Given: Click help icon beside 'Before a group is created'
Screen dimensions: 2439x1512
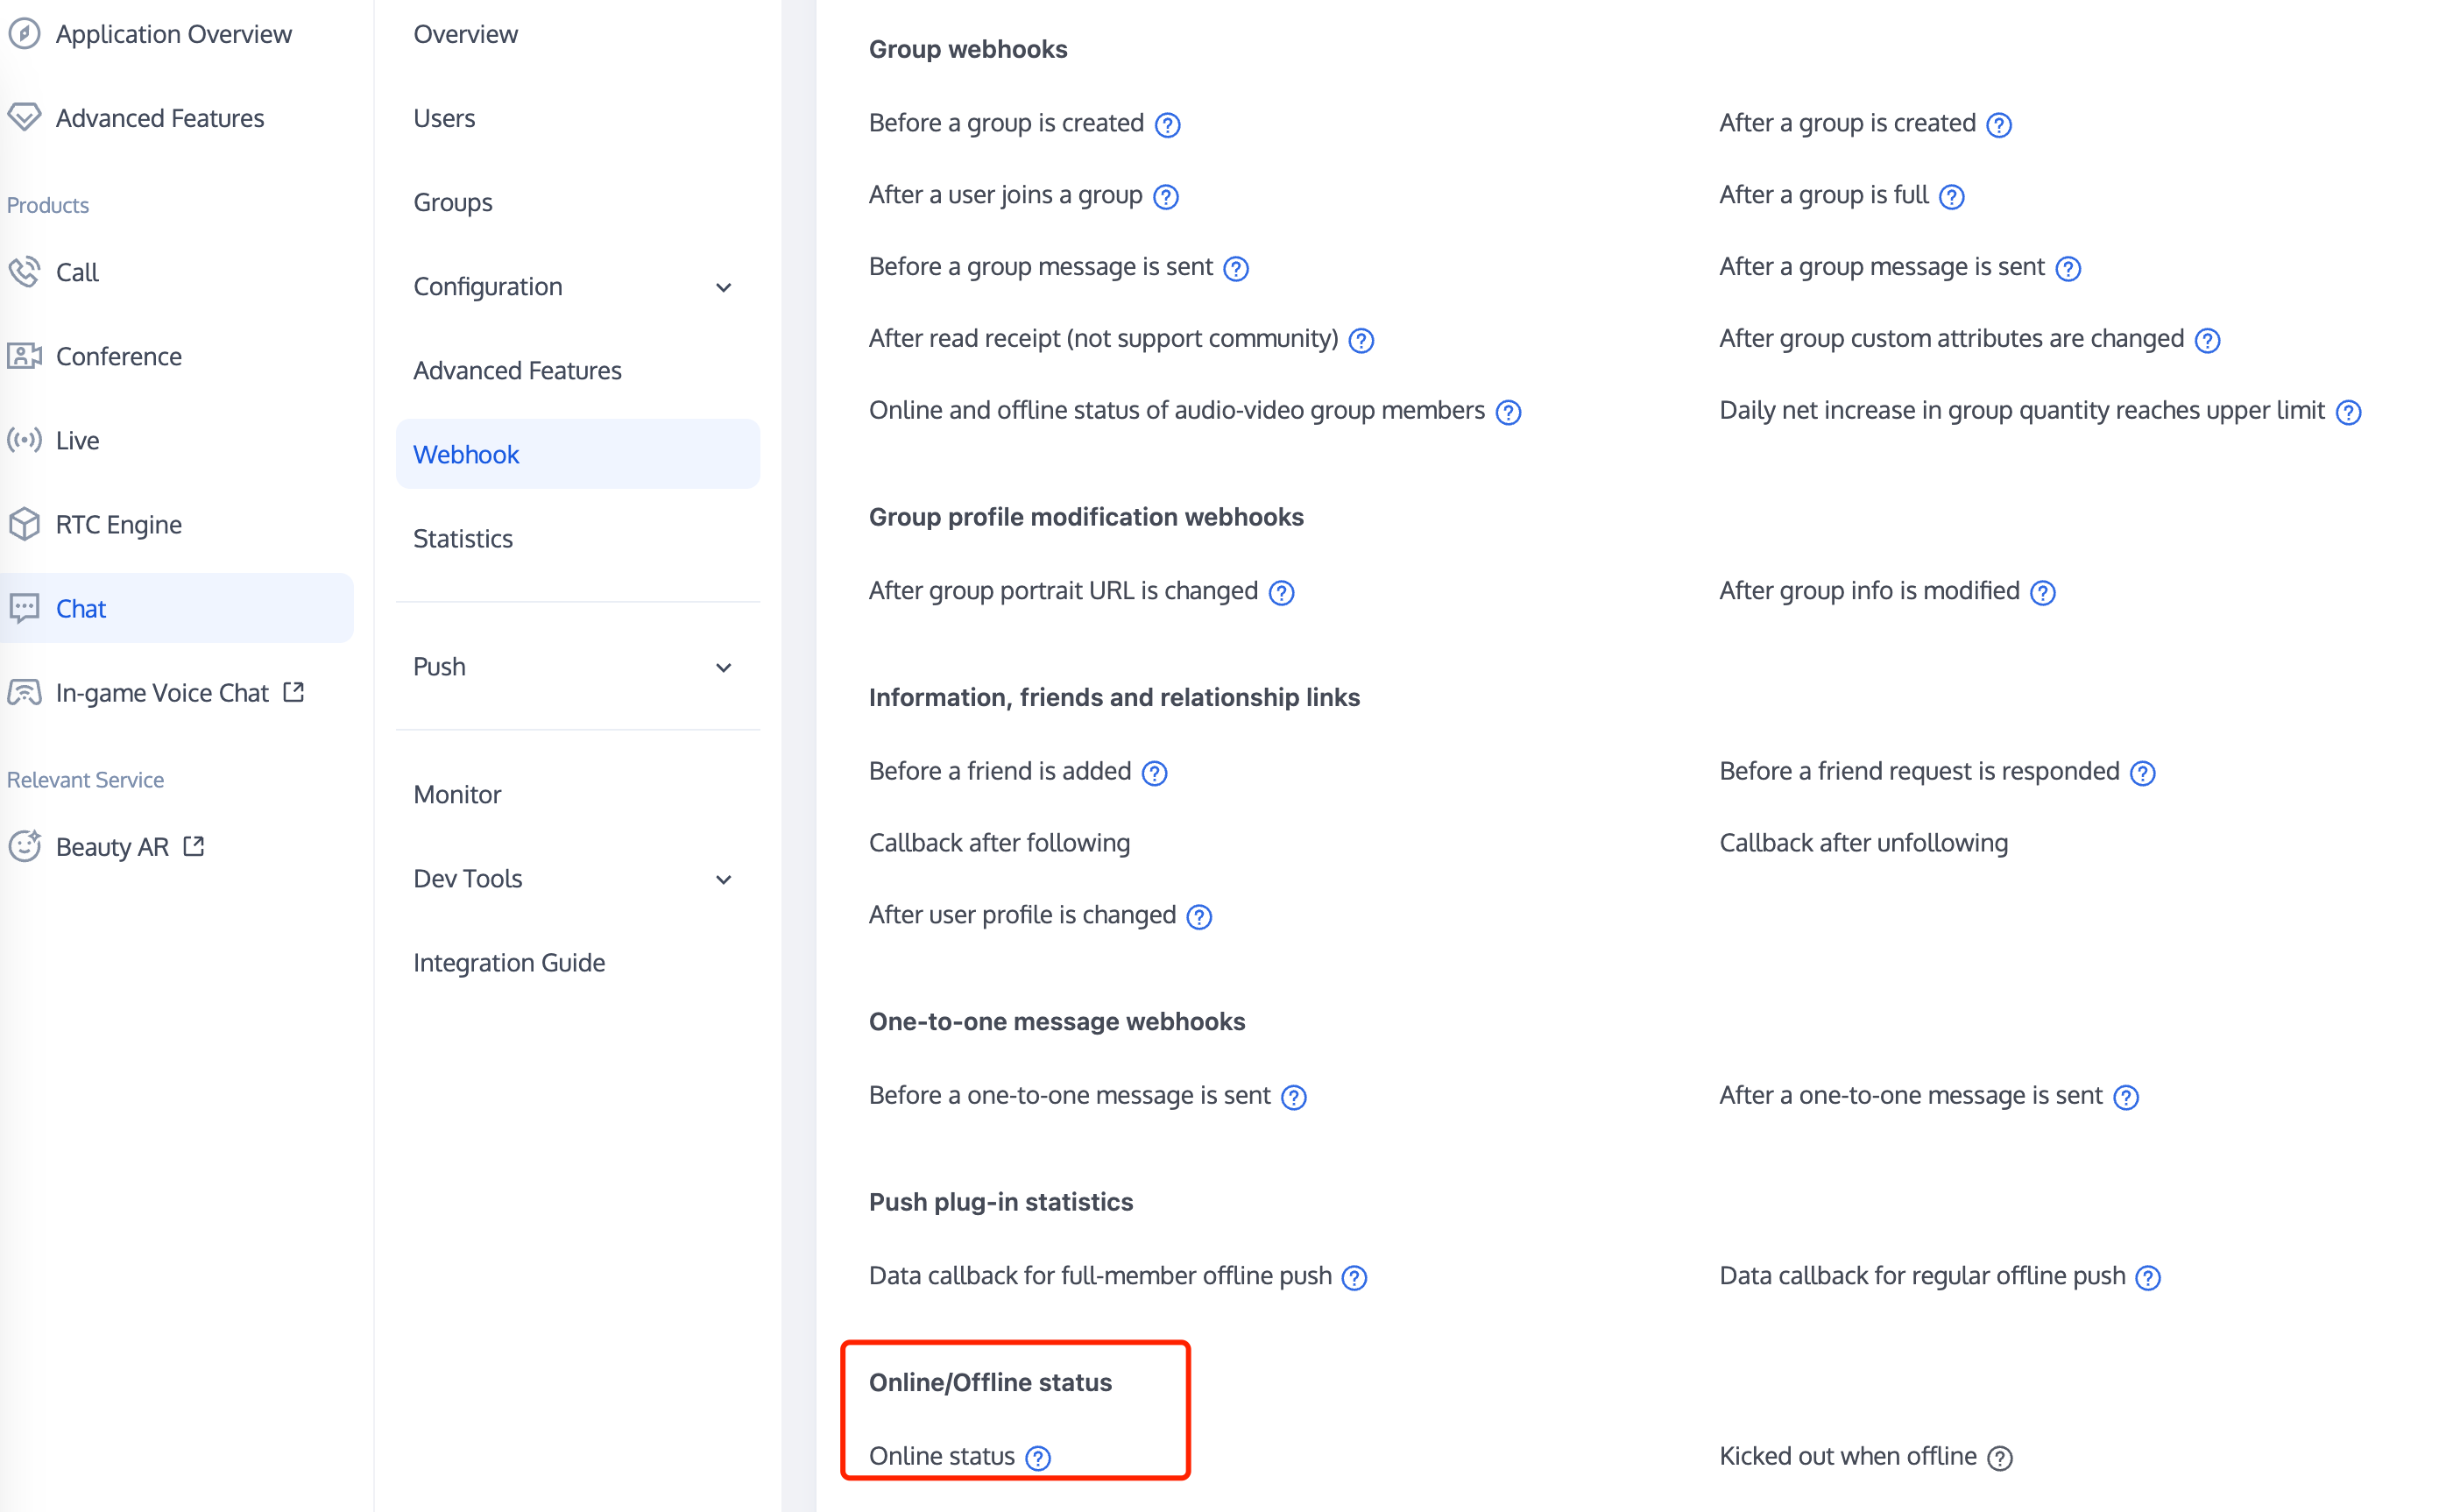Looking at the screenshot, I should (1167, 125).
